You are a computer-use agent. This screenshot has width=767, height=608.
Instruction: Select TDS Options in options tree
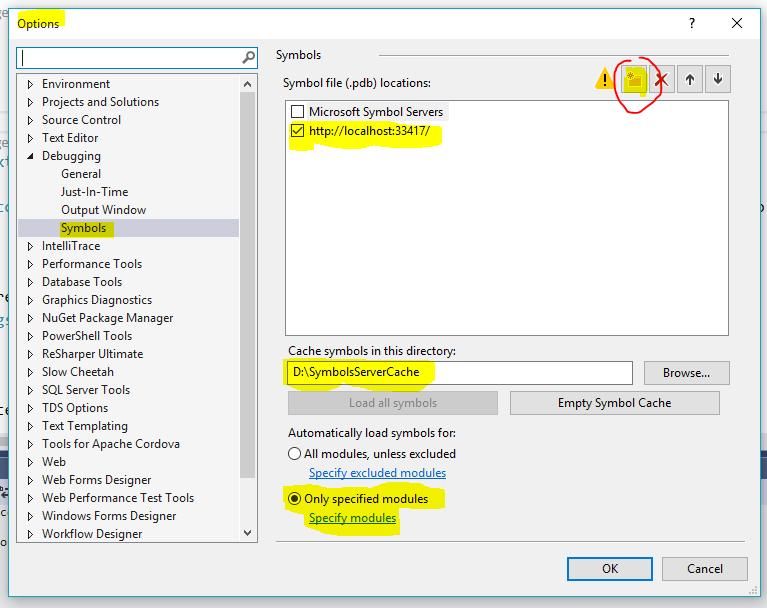(75, 408)
